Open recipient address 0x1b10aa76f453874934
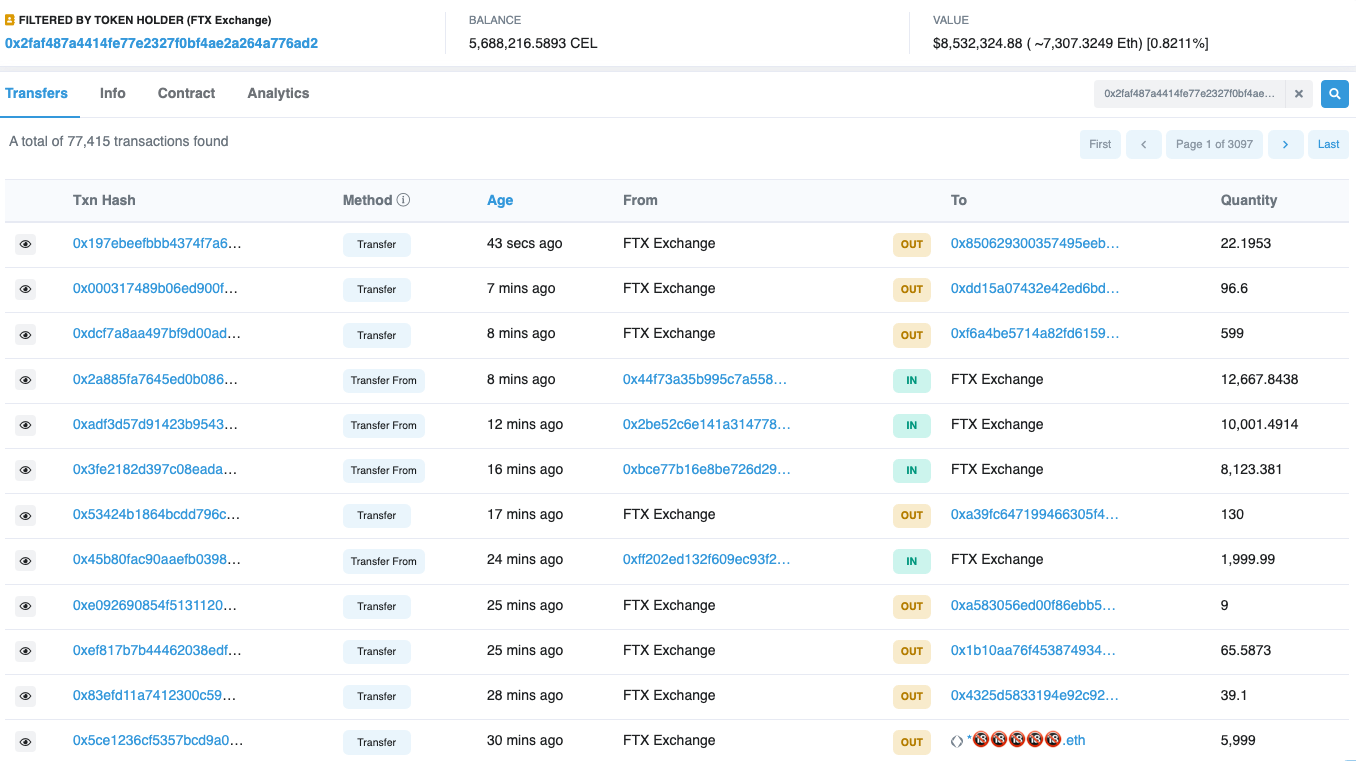 click(x=1033, y=650)
